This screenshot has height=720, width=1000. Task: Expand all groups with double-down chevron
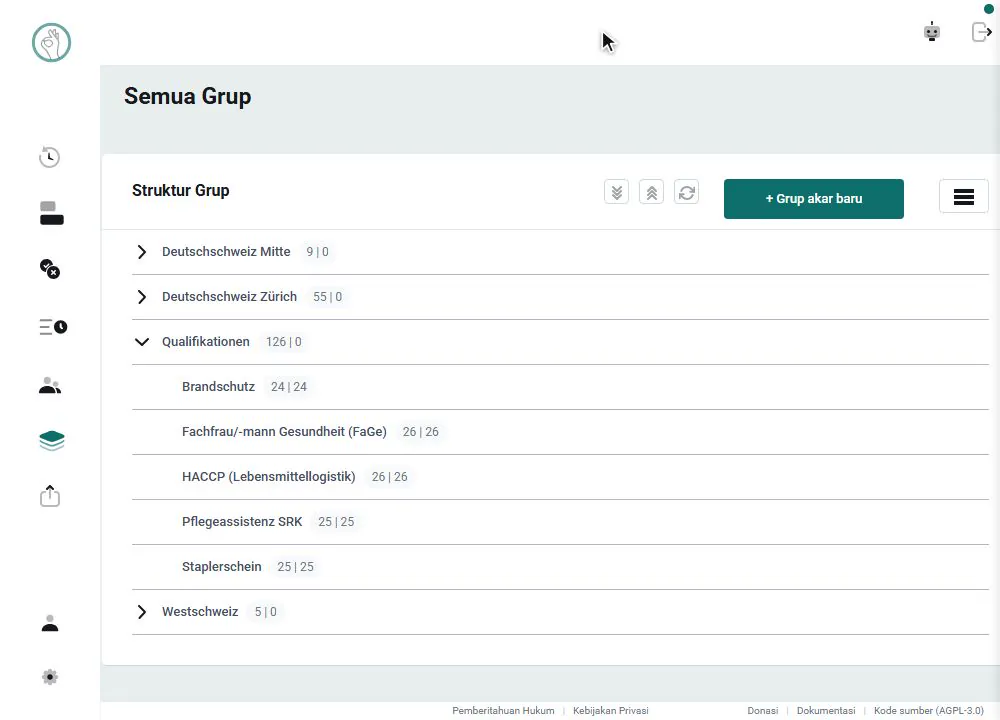pyautogui.click(x=616, y=192)
